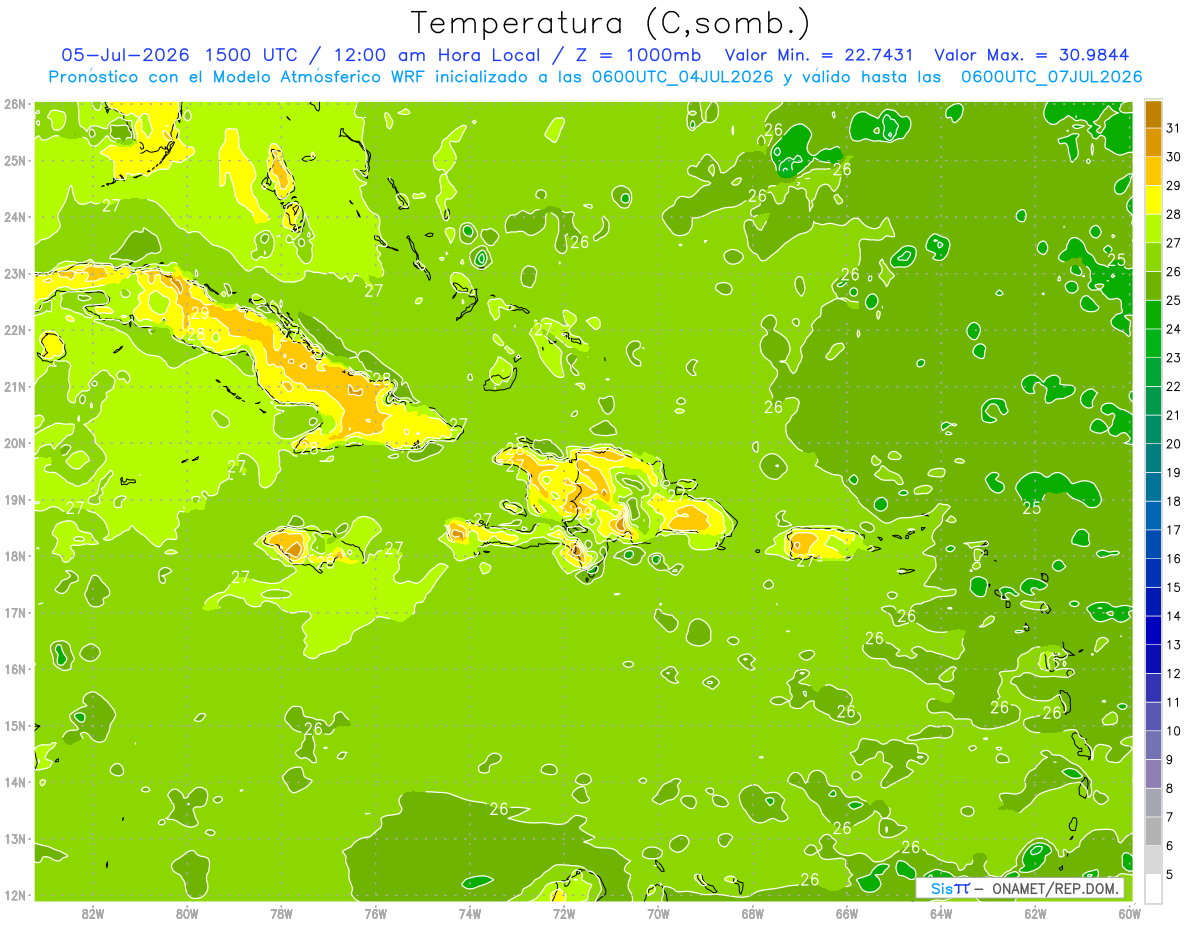The height and width of the screenshot is (927, 1200).
Task: Click the 14N latitude axis label
Action: tap(15, 782)
